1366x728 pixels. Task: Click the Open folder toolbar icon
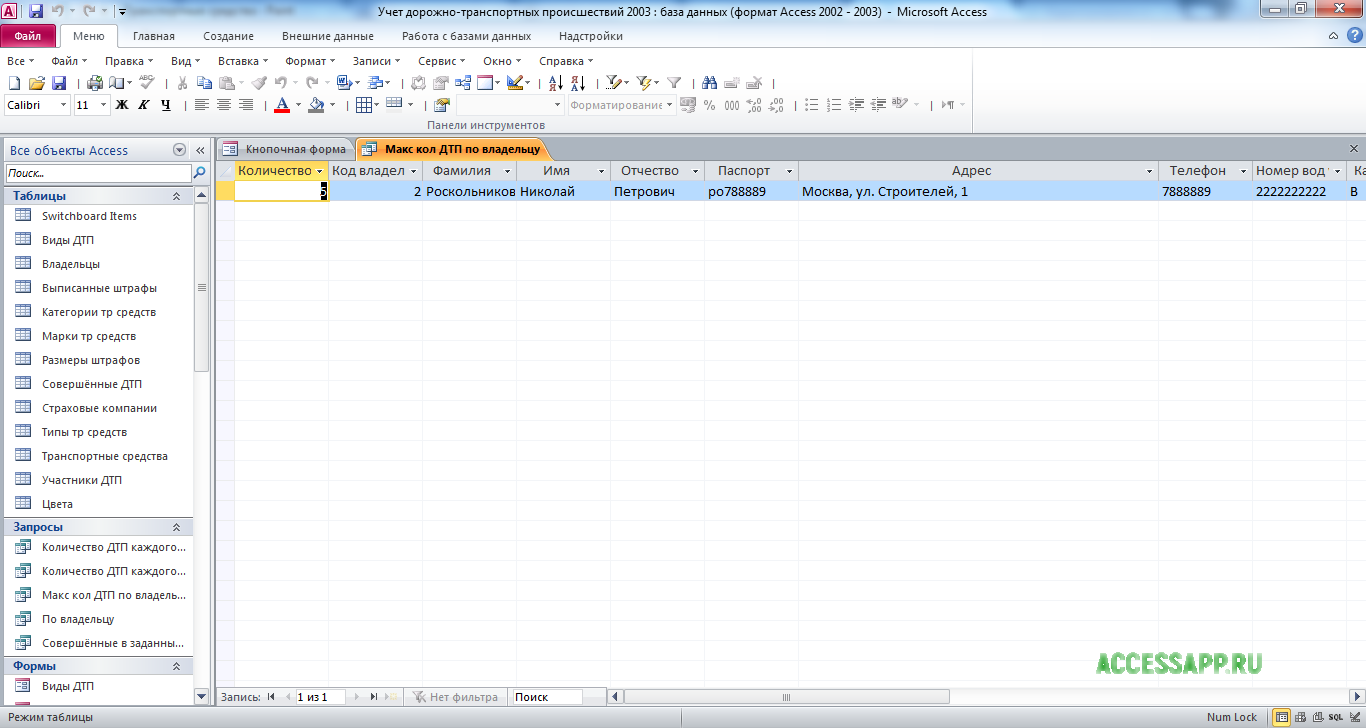36,83
